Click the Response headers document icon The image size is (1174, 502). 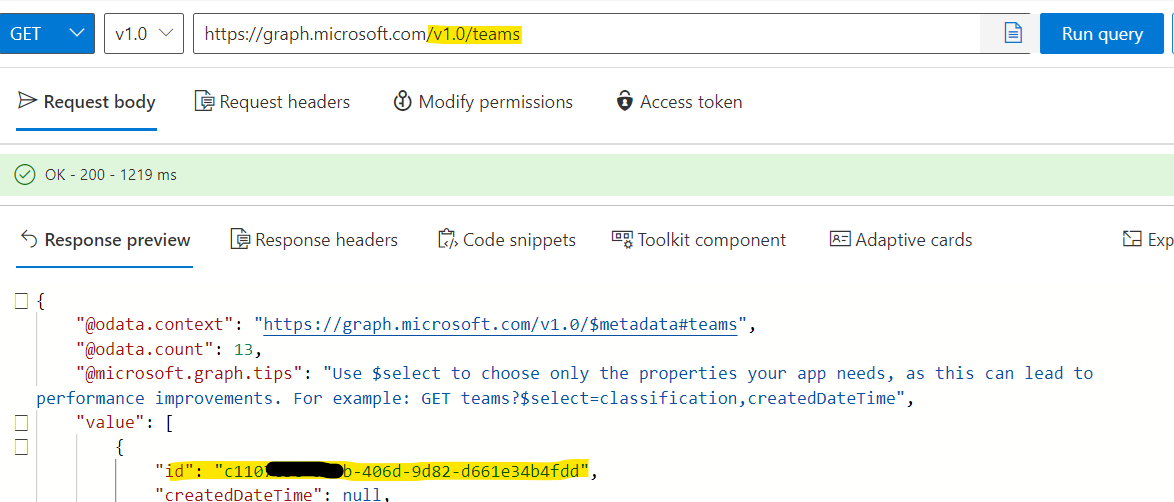tap(240, 239)
